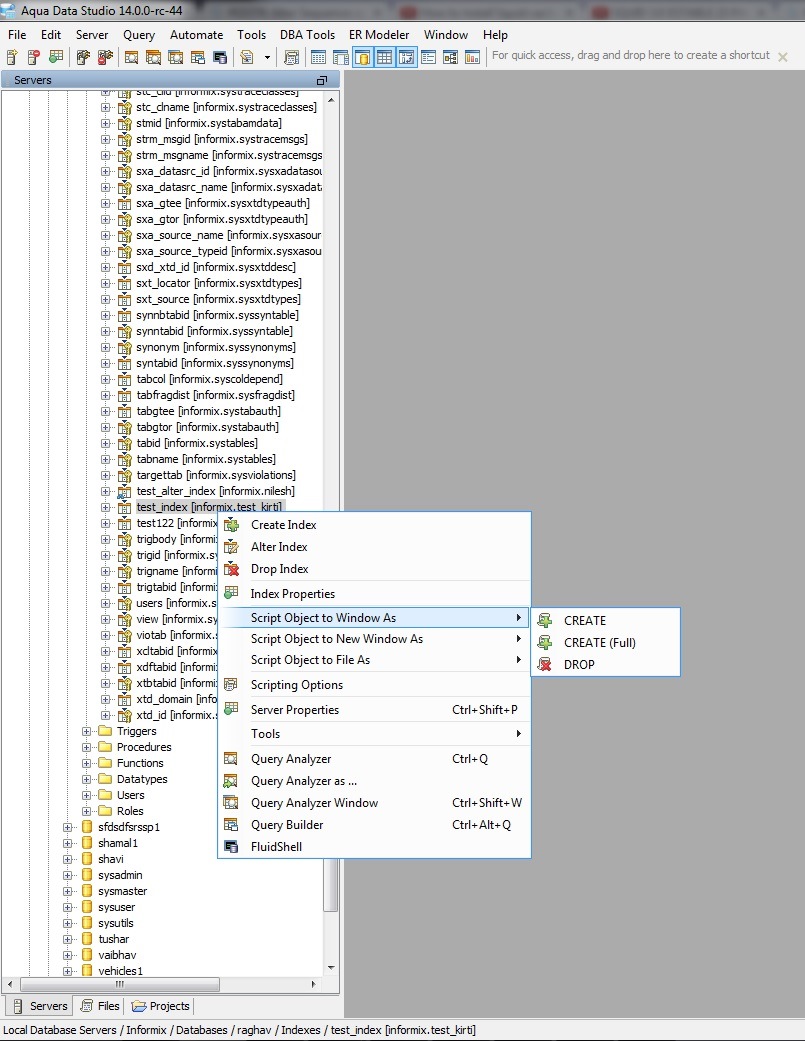Expand the sysadmin database node
Screen dimensions: 805x1041
click(67, 875)
